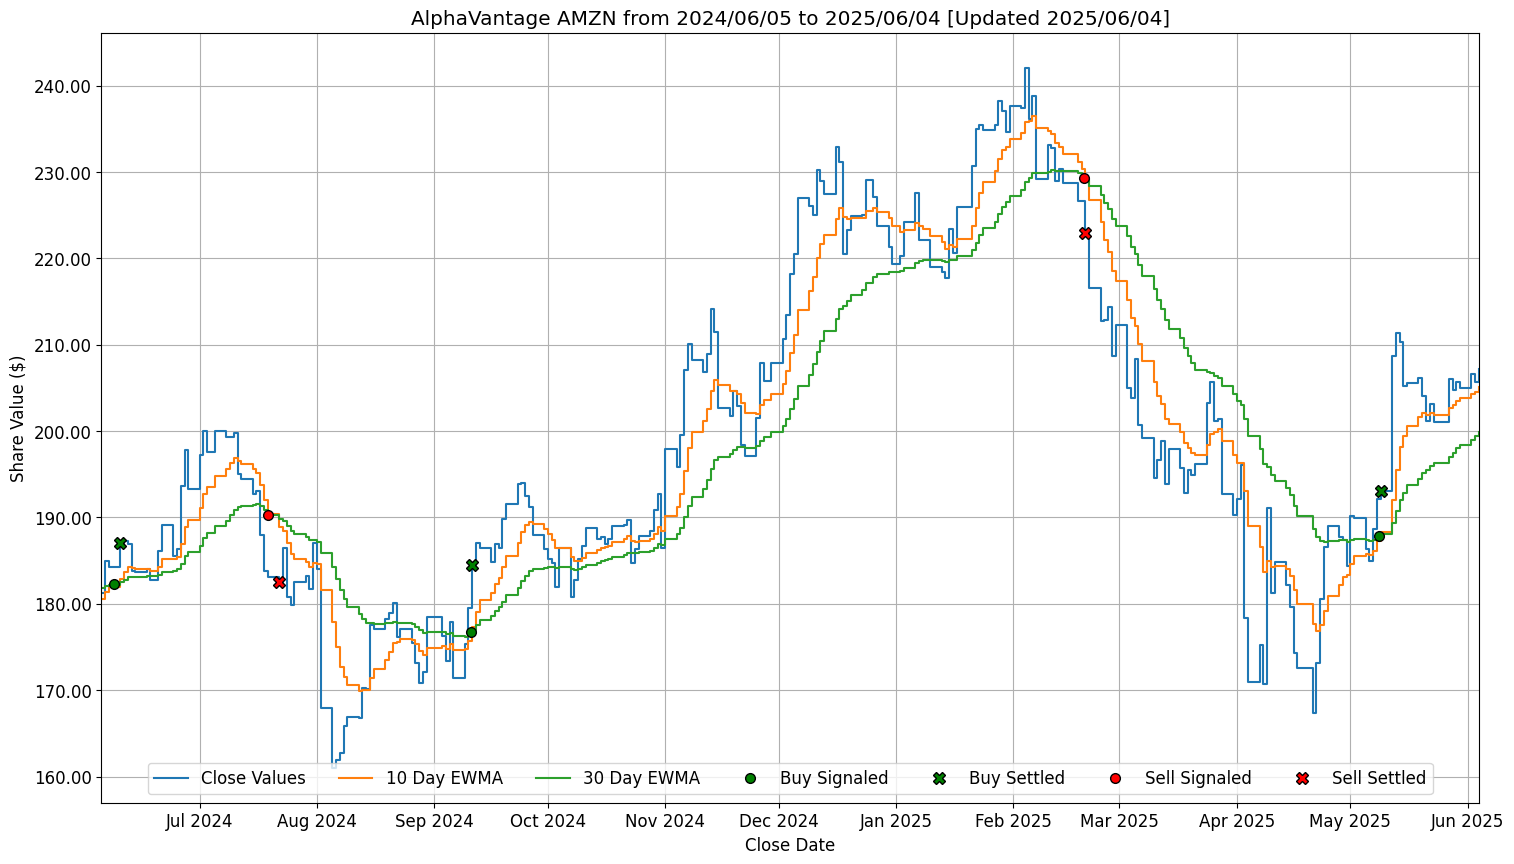Click the 180.00 y-axis tick label
Screen dimensions: 1514x864
tap(62, 605)
